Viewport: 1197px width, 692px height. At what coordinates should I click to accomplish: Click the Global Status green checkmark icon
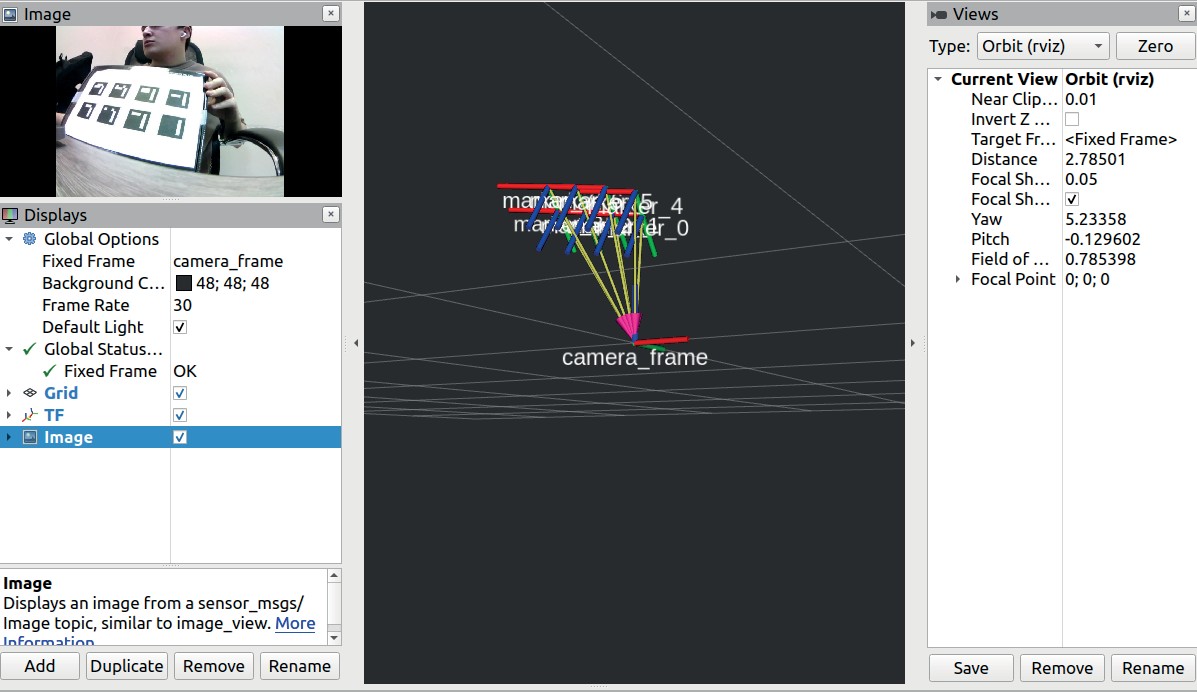pyautogui.click(x=30, y=349)
